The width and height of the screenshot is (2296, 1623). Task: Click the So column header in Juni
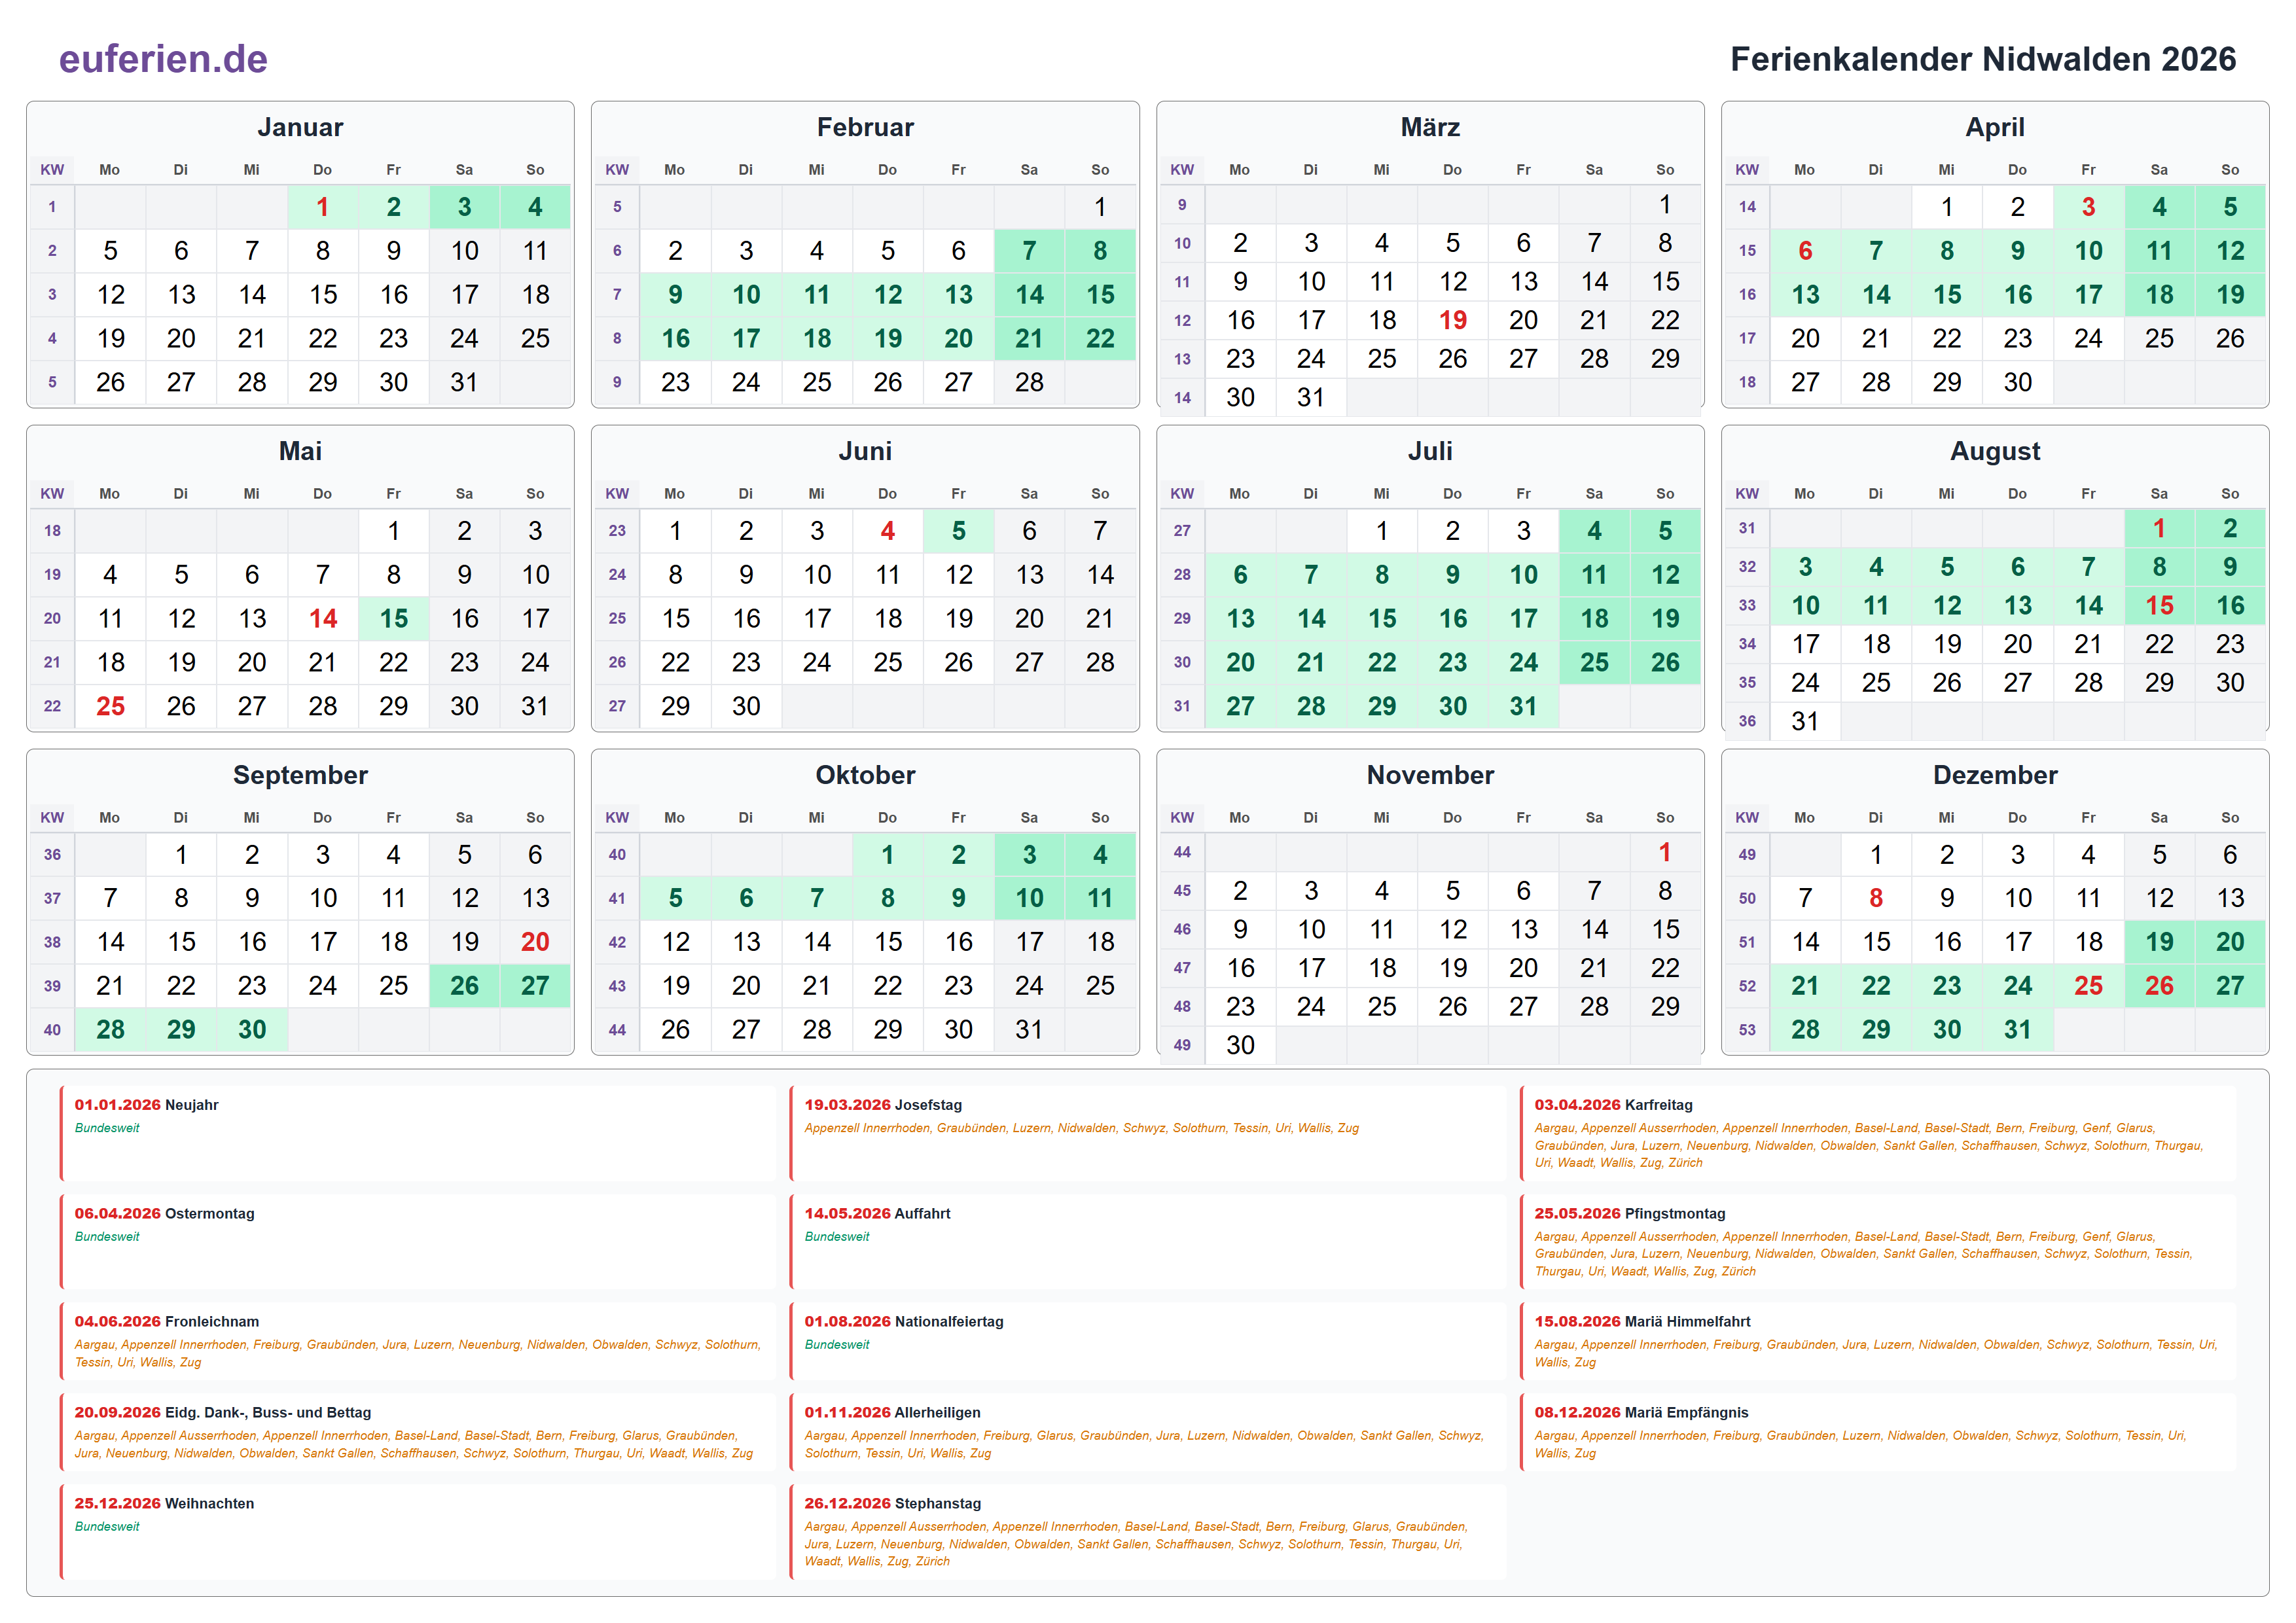coord(1100,494)
